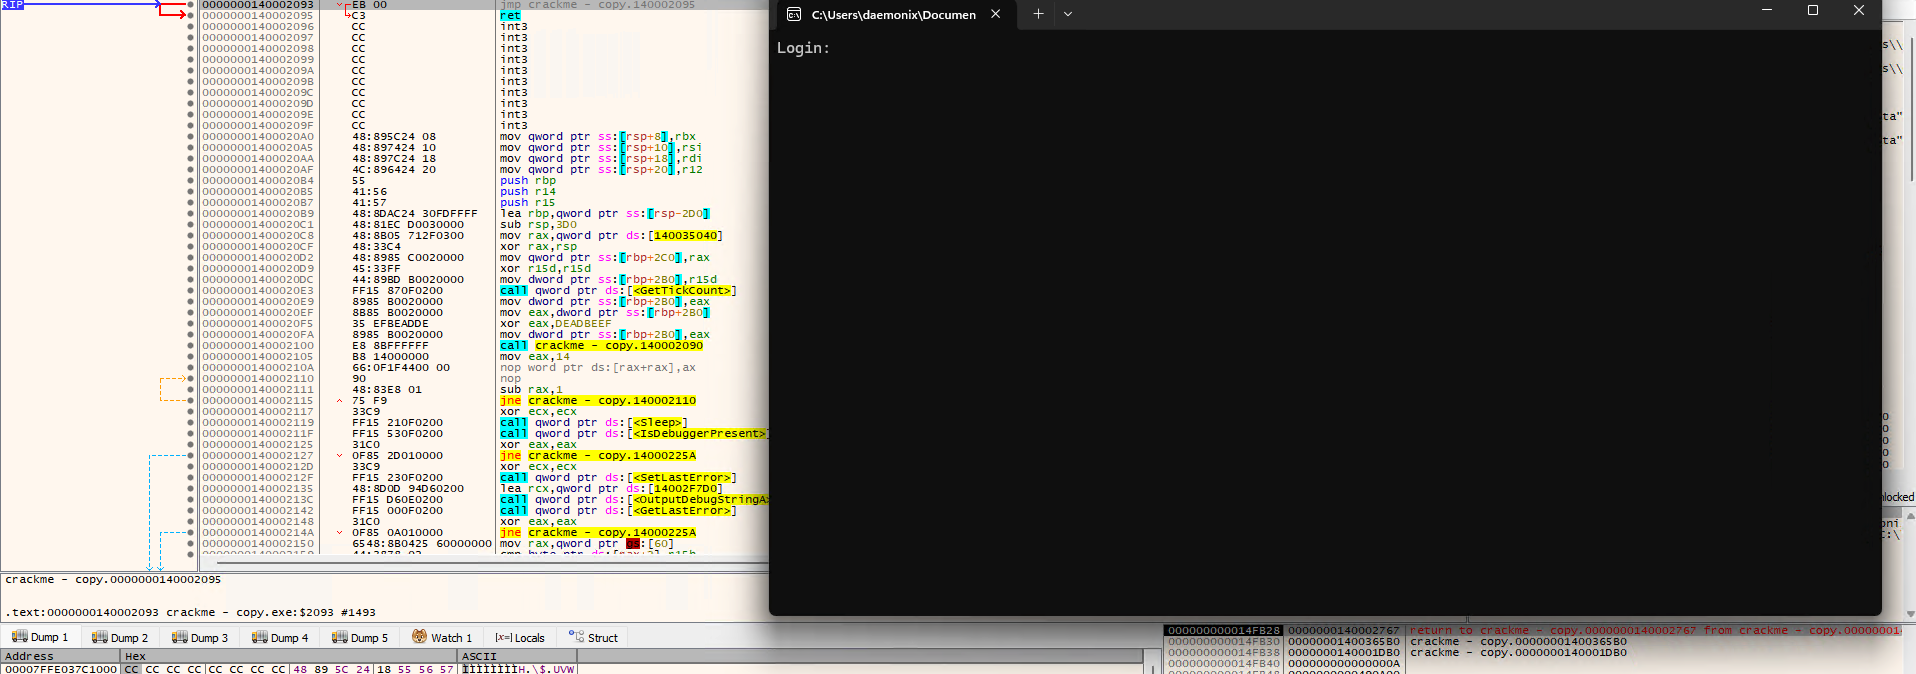Toggle breakpoint dot at address 1400020E3

point(191,291)
